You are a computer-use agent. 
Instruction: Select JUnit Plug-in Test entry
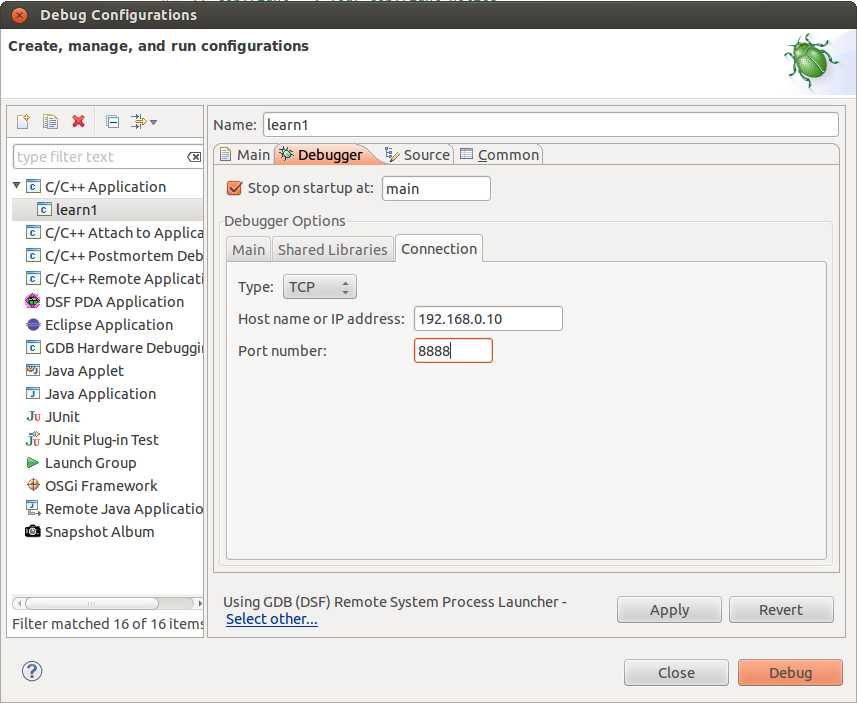coord(102,440)
